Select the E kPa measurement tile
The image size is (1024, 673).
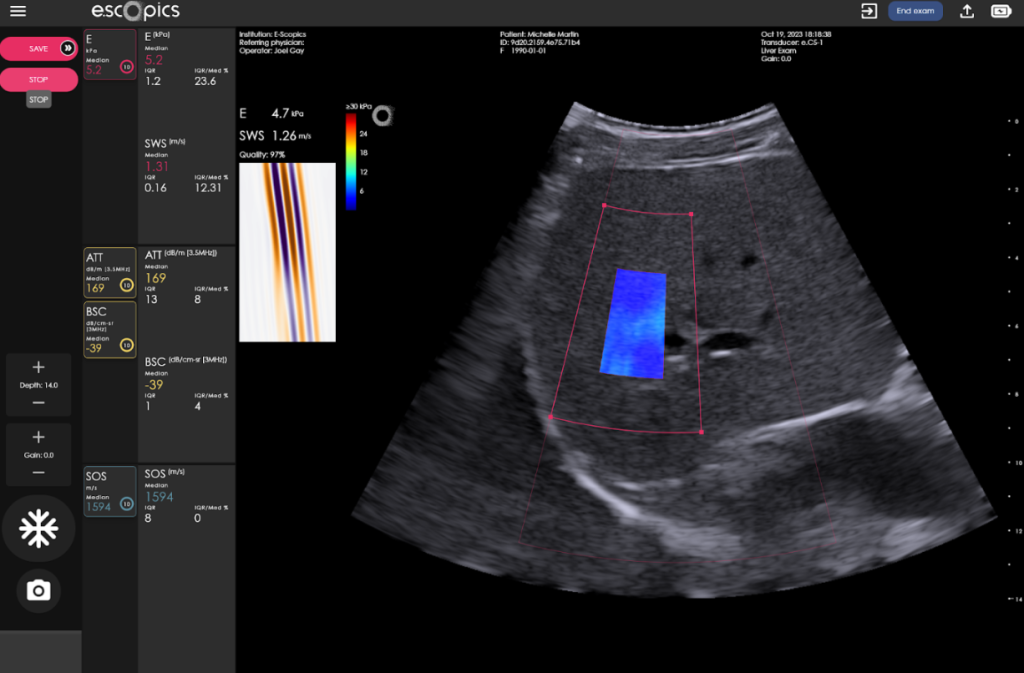[x=109, y=55]
